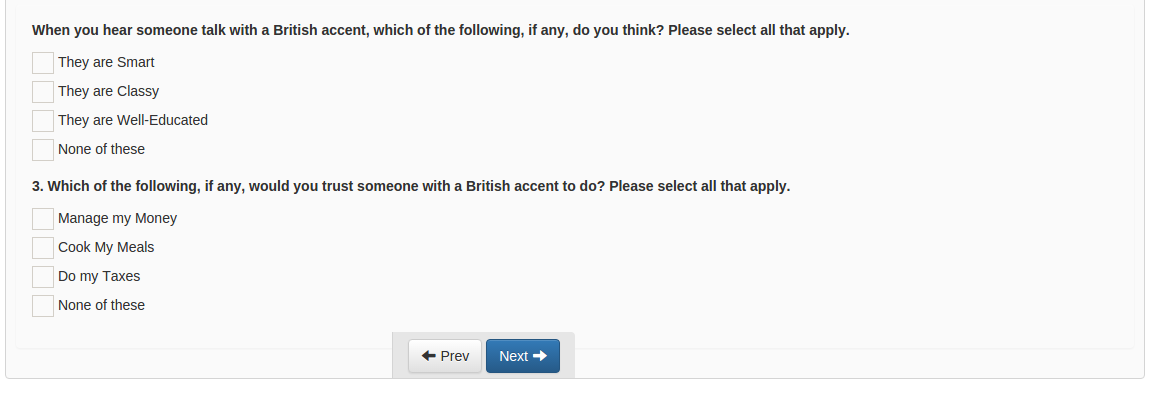This screenshot has width=1151, height=411.
Task: Click None of these text in question 3
Action: coord(101,306)
